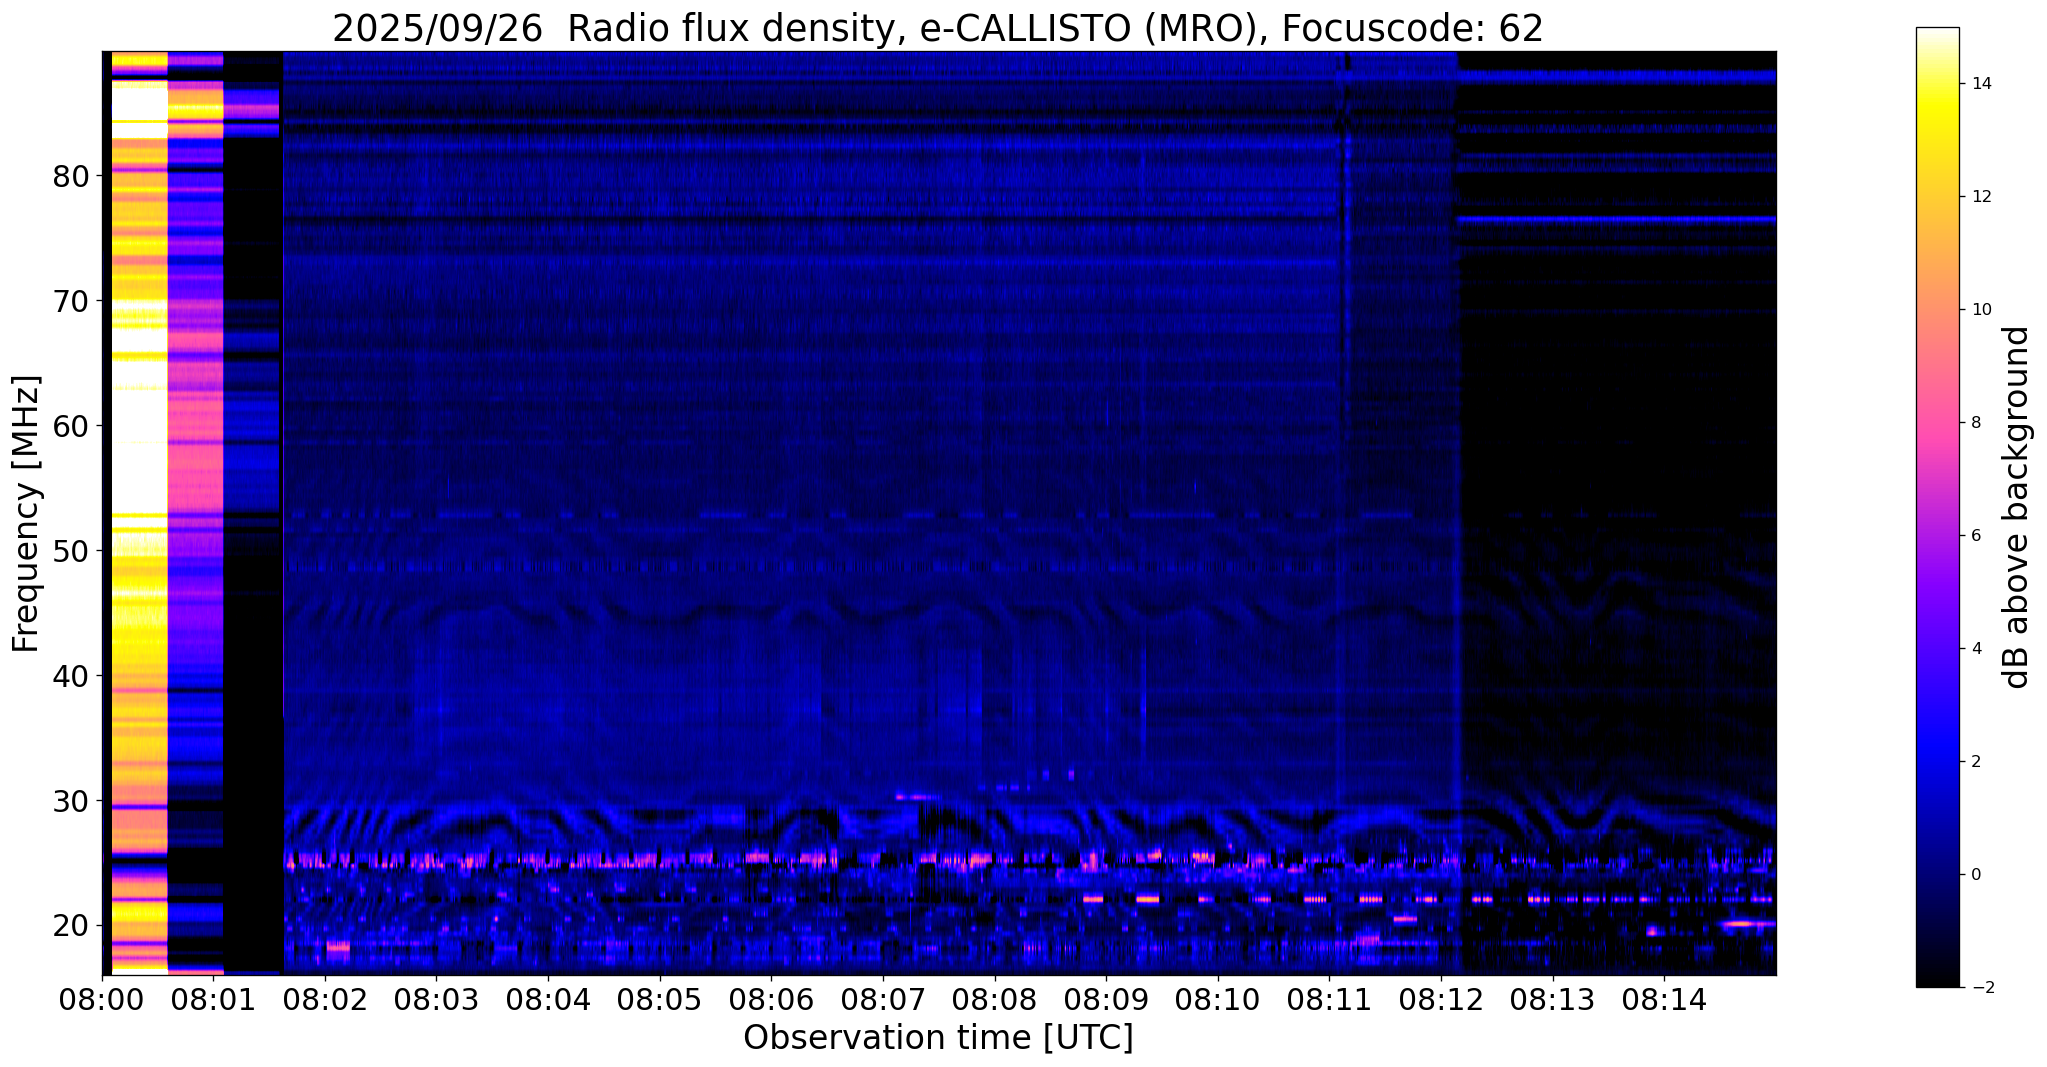This screenshot has height=1067, width=2047.
Task: Click the 50 MHz frequency tick label
Action: point(71,551)
